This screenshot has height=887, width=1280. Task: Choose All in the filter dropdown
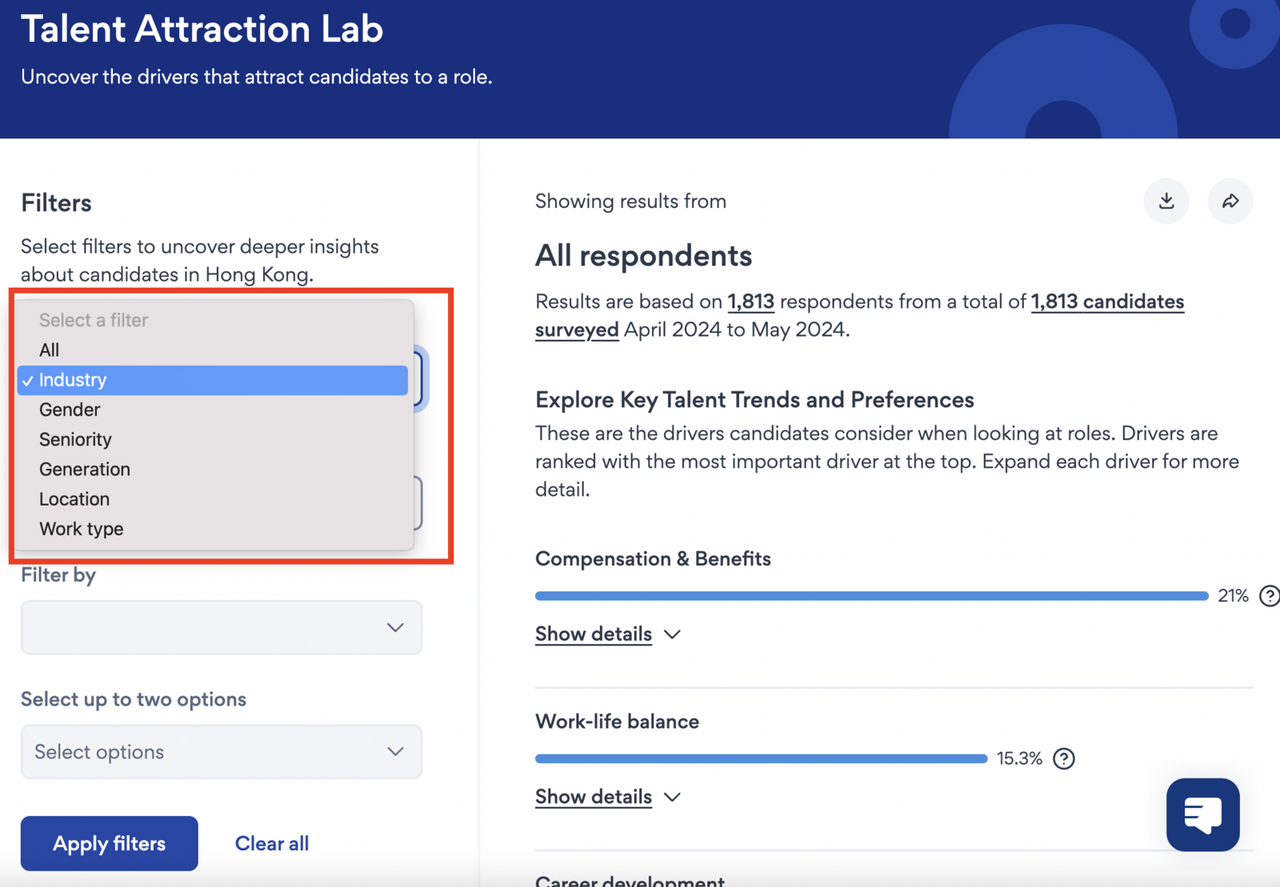tap(49, 350)
